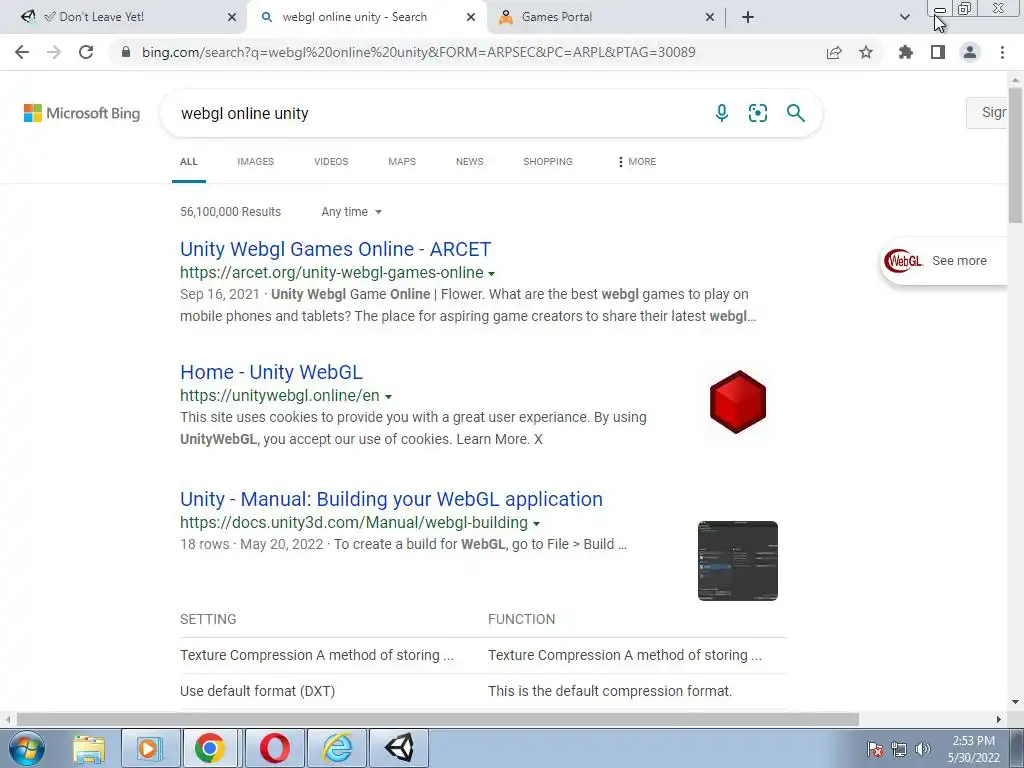This screenshot has width=1024, height=768.
Task: Open the NEWS search tab
Action: click(470, 161)
